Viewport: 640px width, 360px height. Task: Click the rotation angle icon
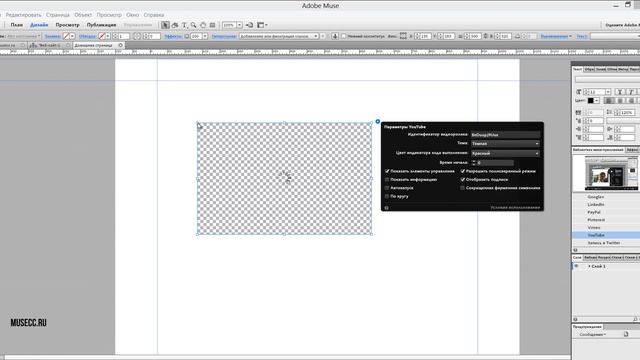click(x=517, y=36)
